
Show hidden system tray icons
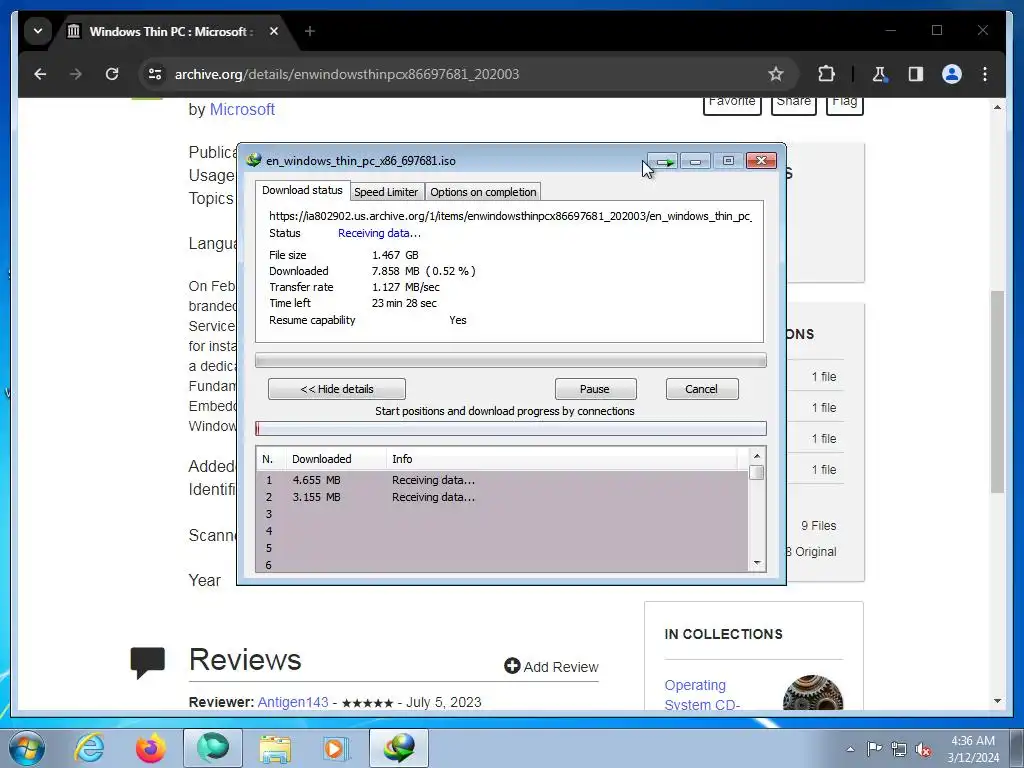pos(850,749)
